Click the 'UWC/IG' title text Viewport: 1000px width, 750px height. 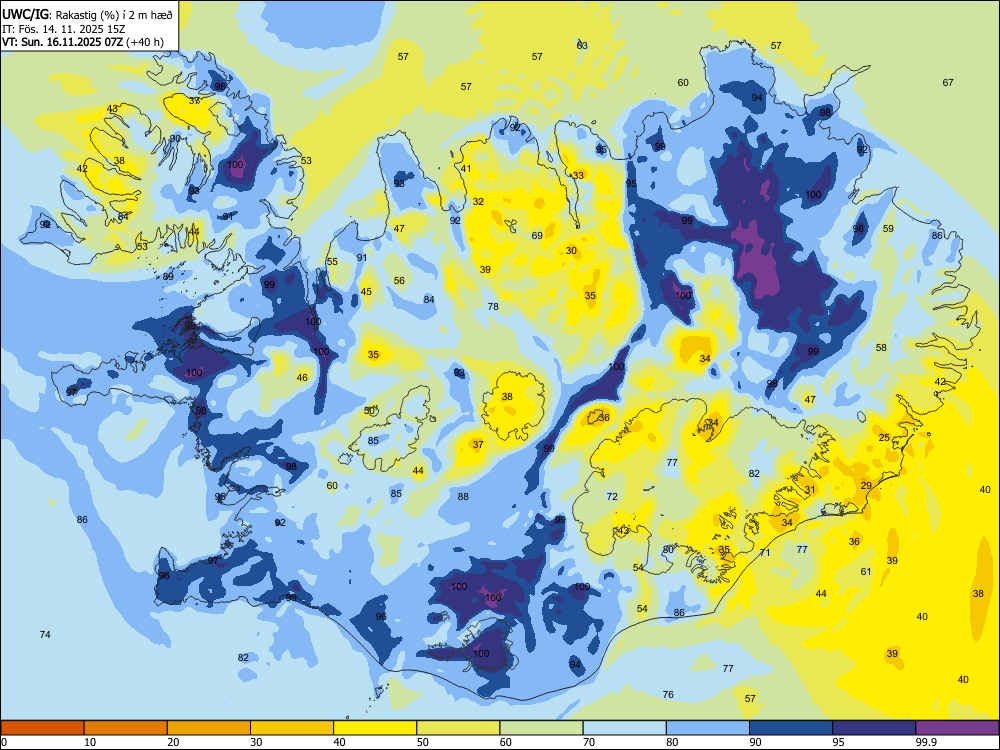pyautogui.click(x=26, y=14)
